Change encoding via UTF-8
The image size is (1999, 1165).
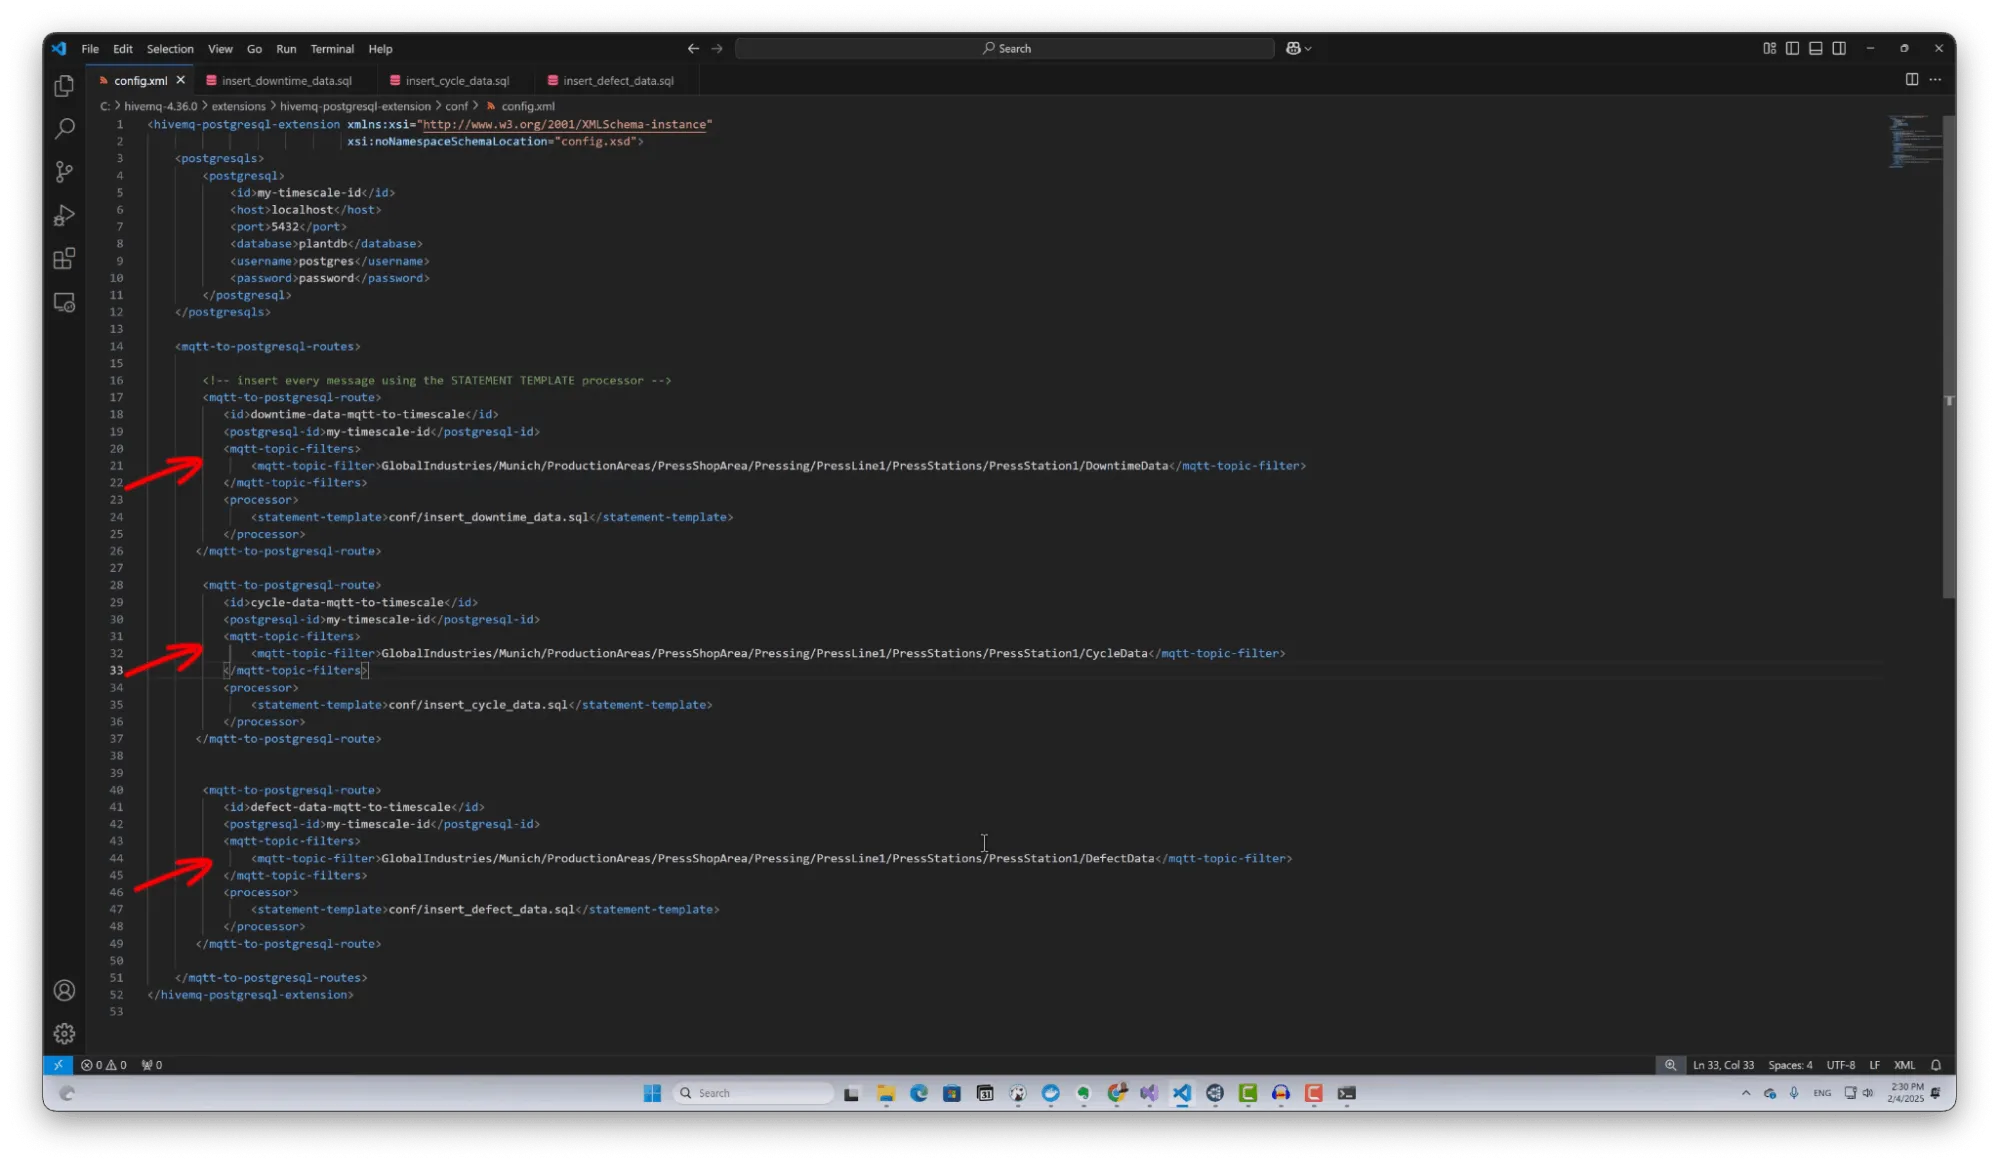click(x=1841, y=1065)
